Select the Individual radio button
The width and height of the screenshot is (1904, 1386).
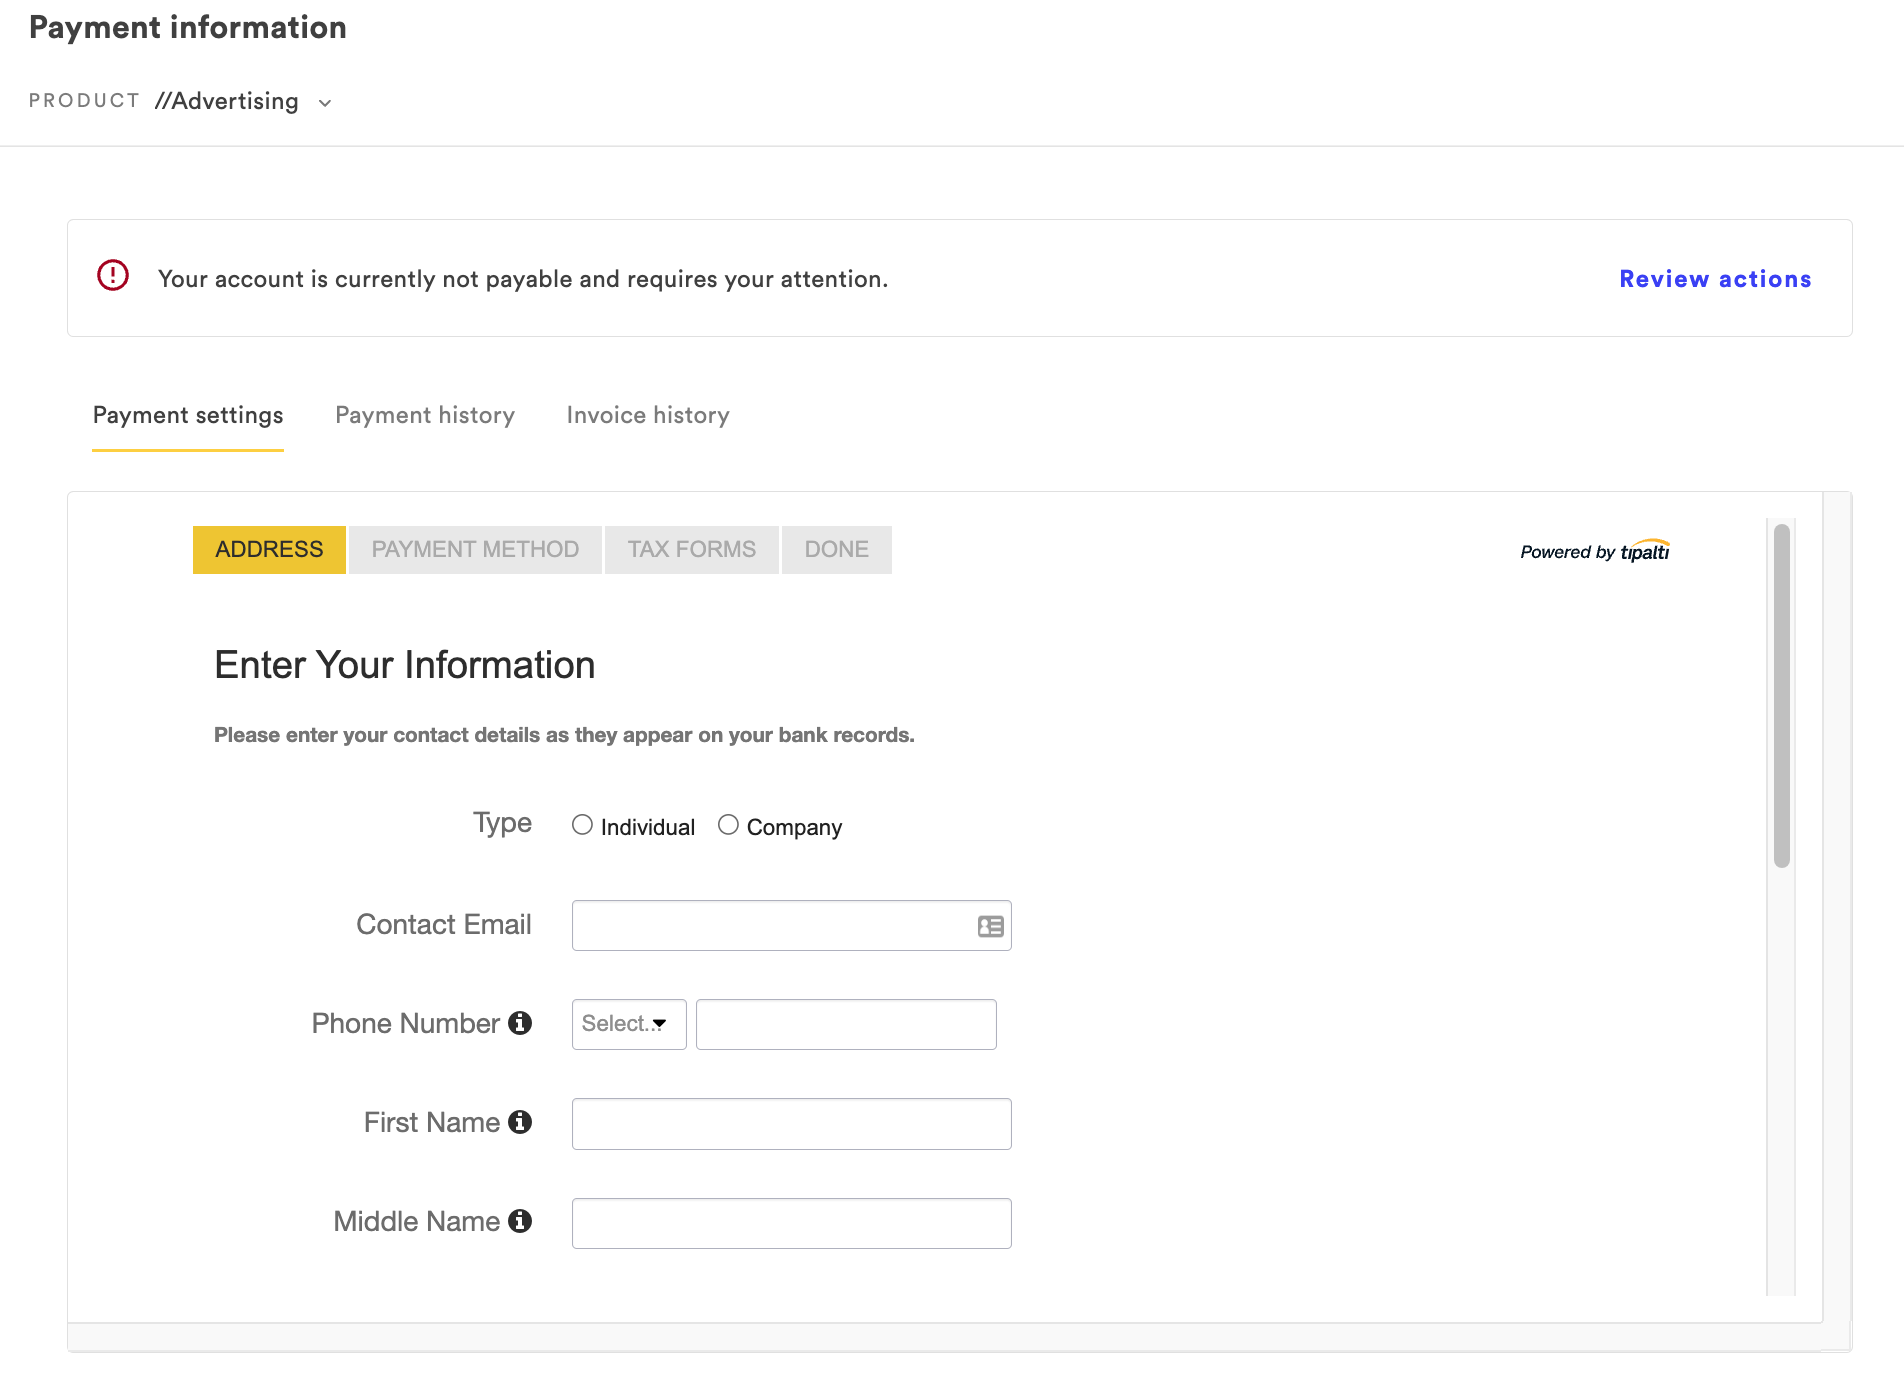point(582,825)
